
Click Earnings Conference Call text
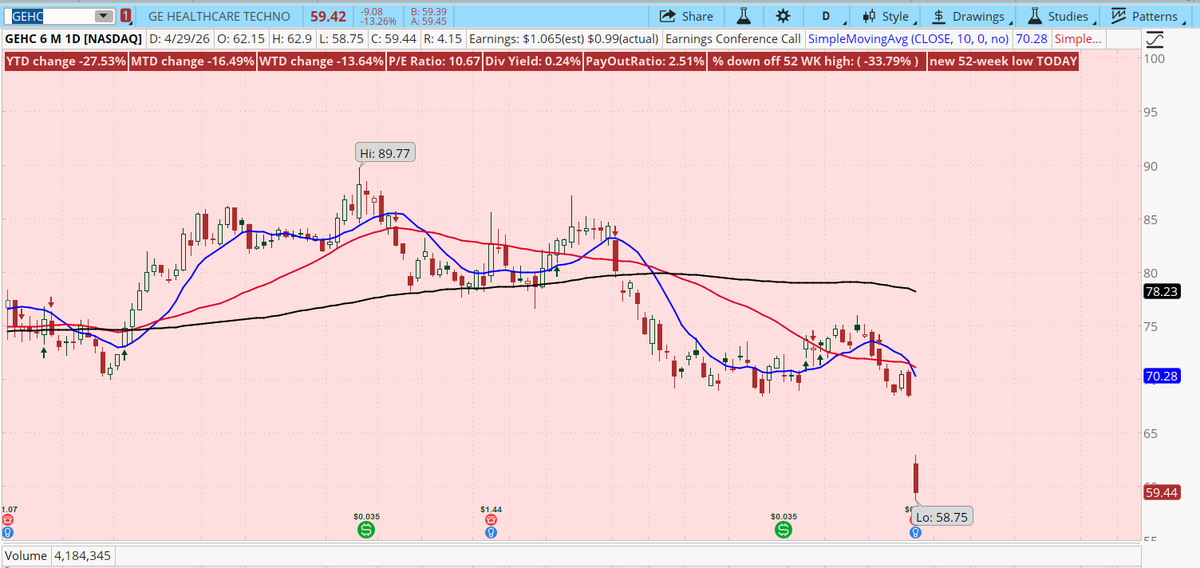tap(732, 39)
